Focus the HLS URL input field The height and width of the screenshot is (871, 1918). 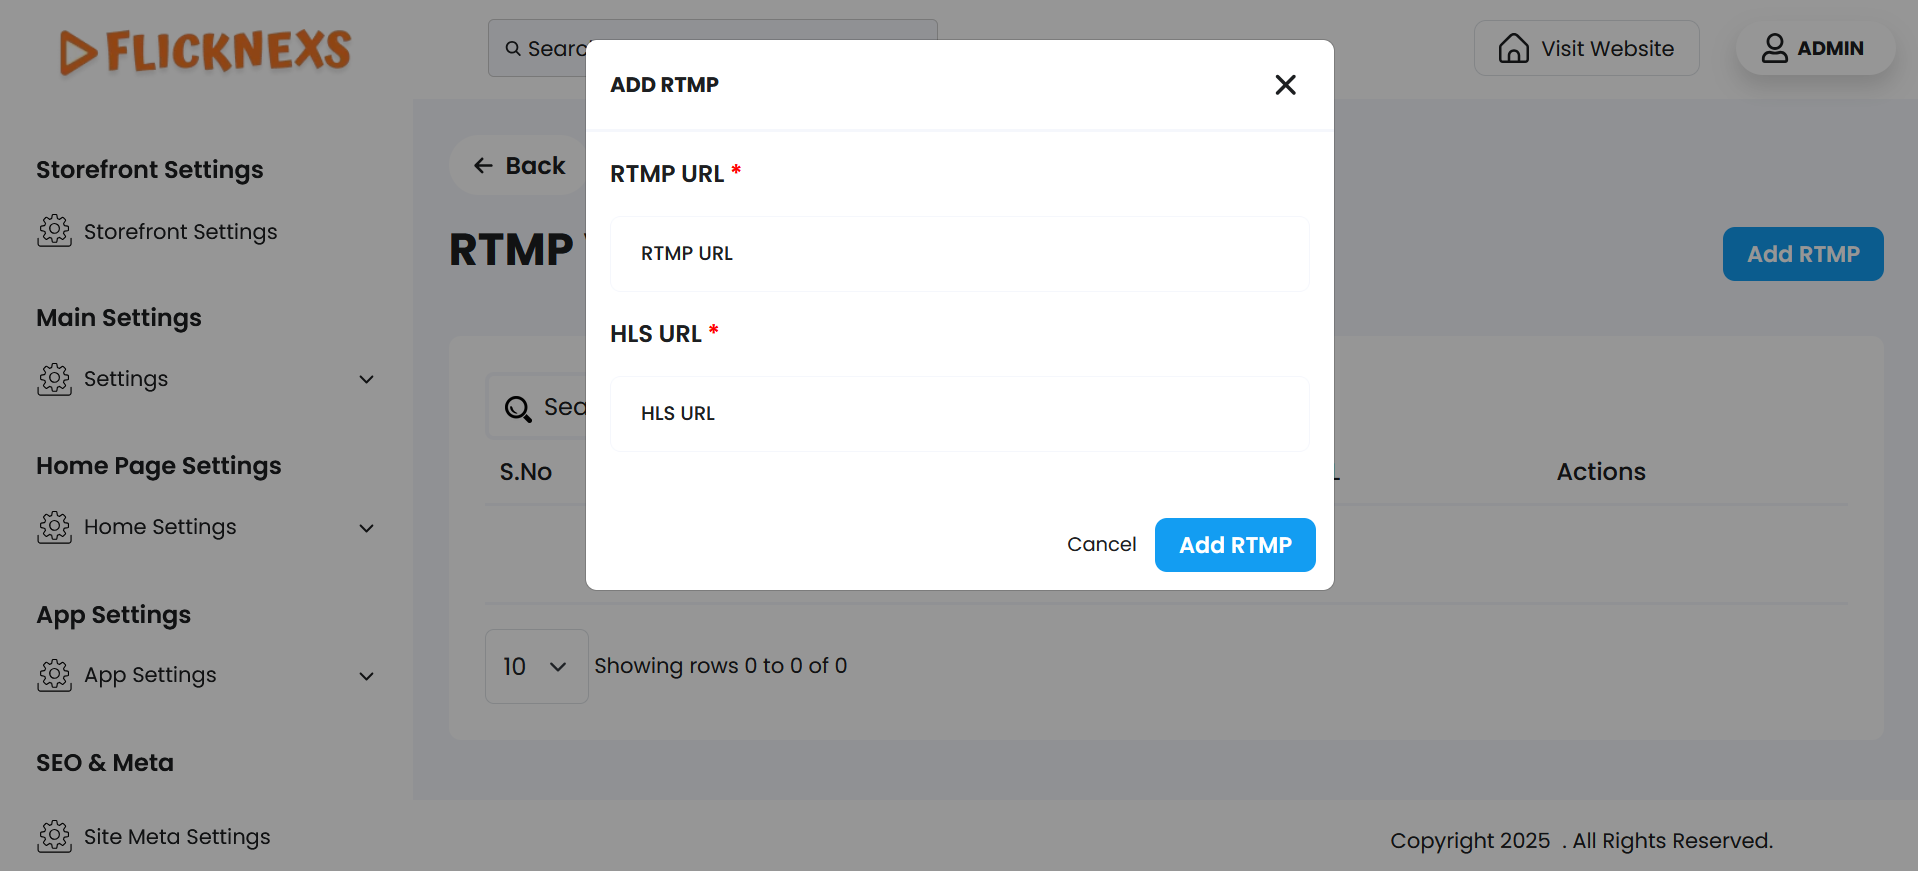click(959, 414)
